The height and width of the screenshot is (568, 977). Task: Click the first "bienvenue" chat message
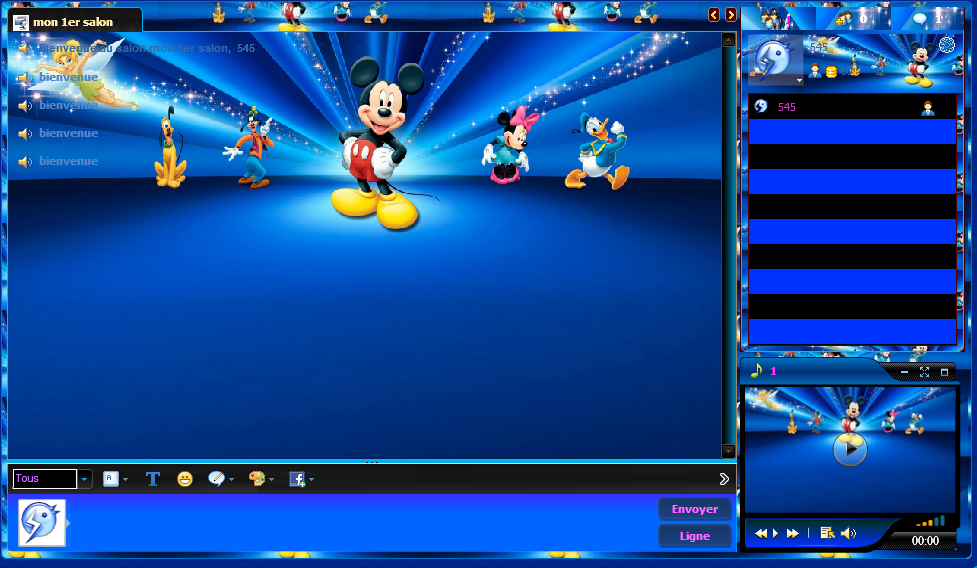point(69,77)
